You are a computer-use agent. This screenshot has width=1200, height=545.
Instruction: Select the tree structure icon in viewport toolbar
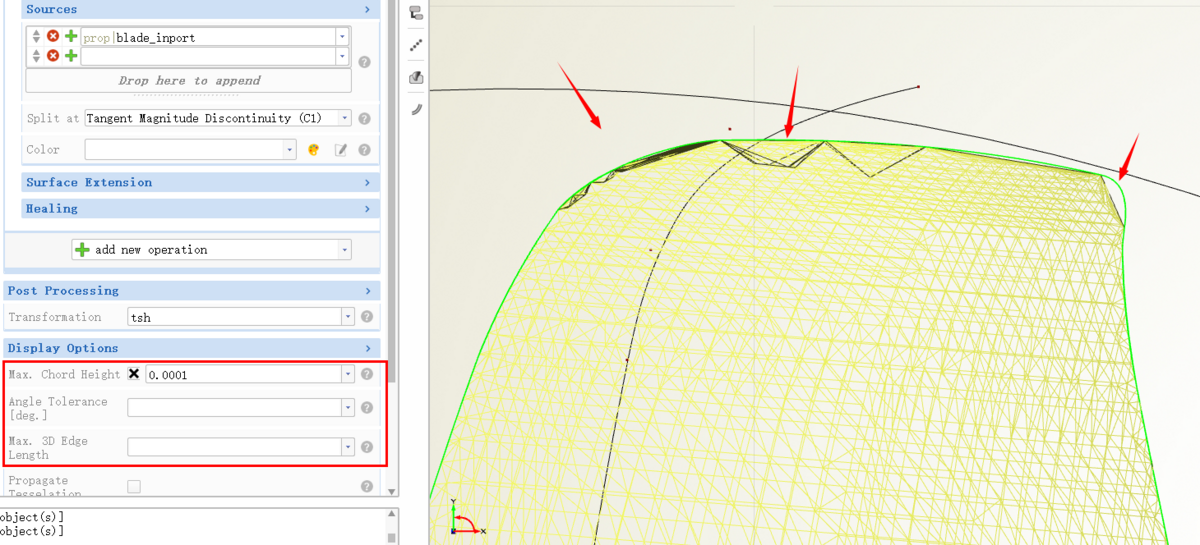(416, 13)
